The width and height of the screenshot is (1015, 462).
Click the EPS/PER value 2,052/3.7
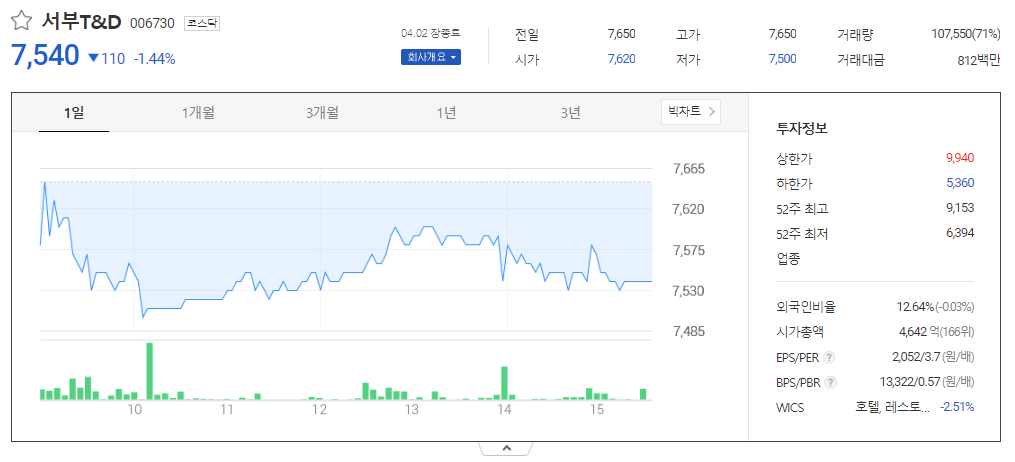(917, 357)
